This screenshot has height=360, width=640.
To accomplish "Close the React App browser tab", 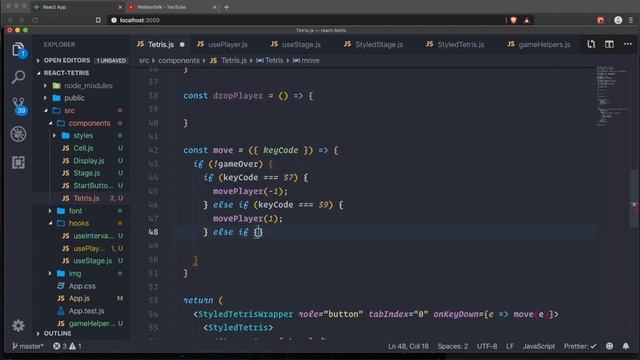I will pyautogui.click(x=120, y=7).
